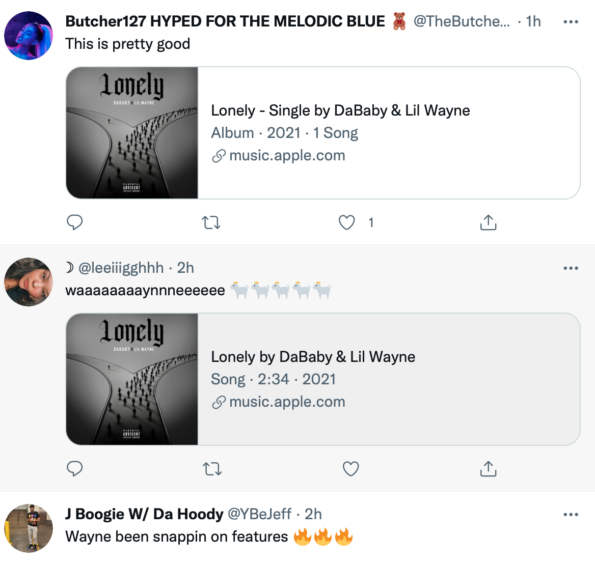Share Butcher127's tweet
595x563 pixels.
click(488, 222)
